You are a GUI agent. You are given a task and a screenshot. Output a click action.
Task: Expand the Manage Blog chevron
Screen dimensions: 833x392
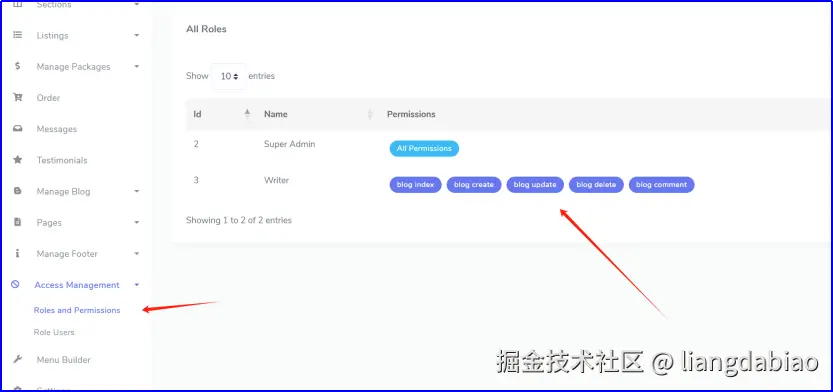click(137, 191)
